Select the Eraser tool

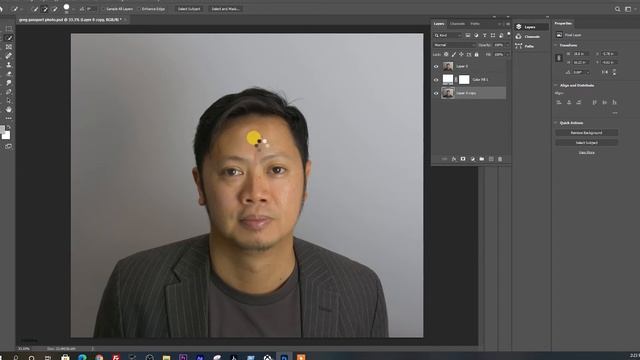[9, 73]
